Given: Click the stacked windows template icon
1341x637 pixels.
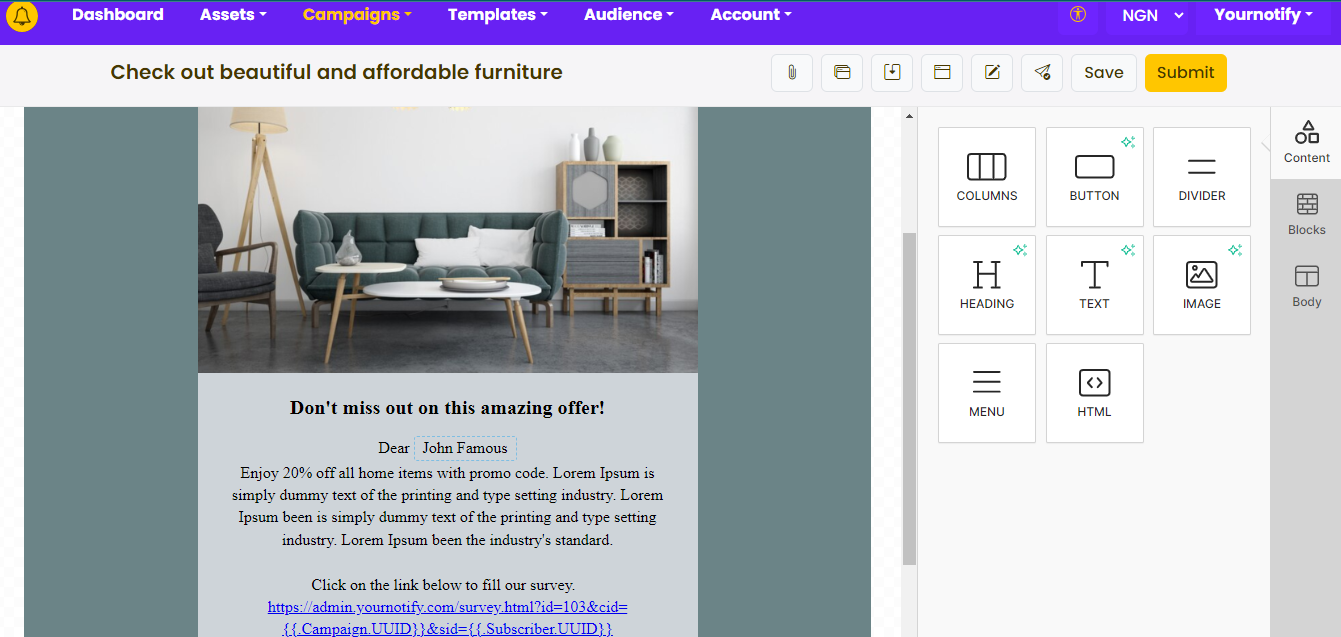Looking at the screenshot, I should (x=842, y=73).
